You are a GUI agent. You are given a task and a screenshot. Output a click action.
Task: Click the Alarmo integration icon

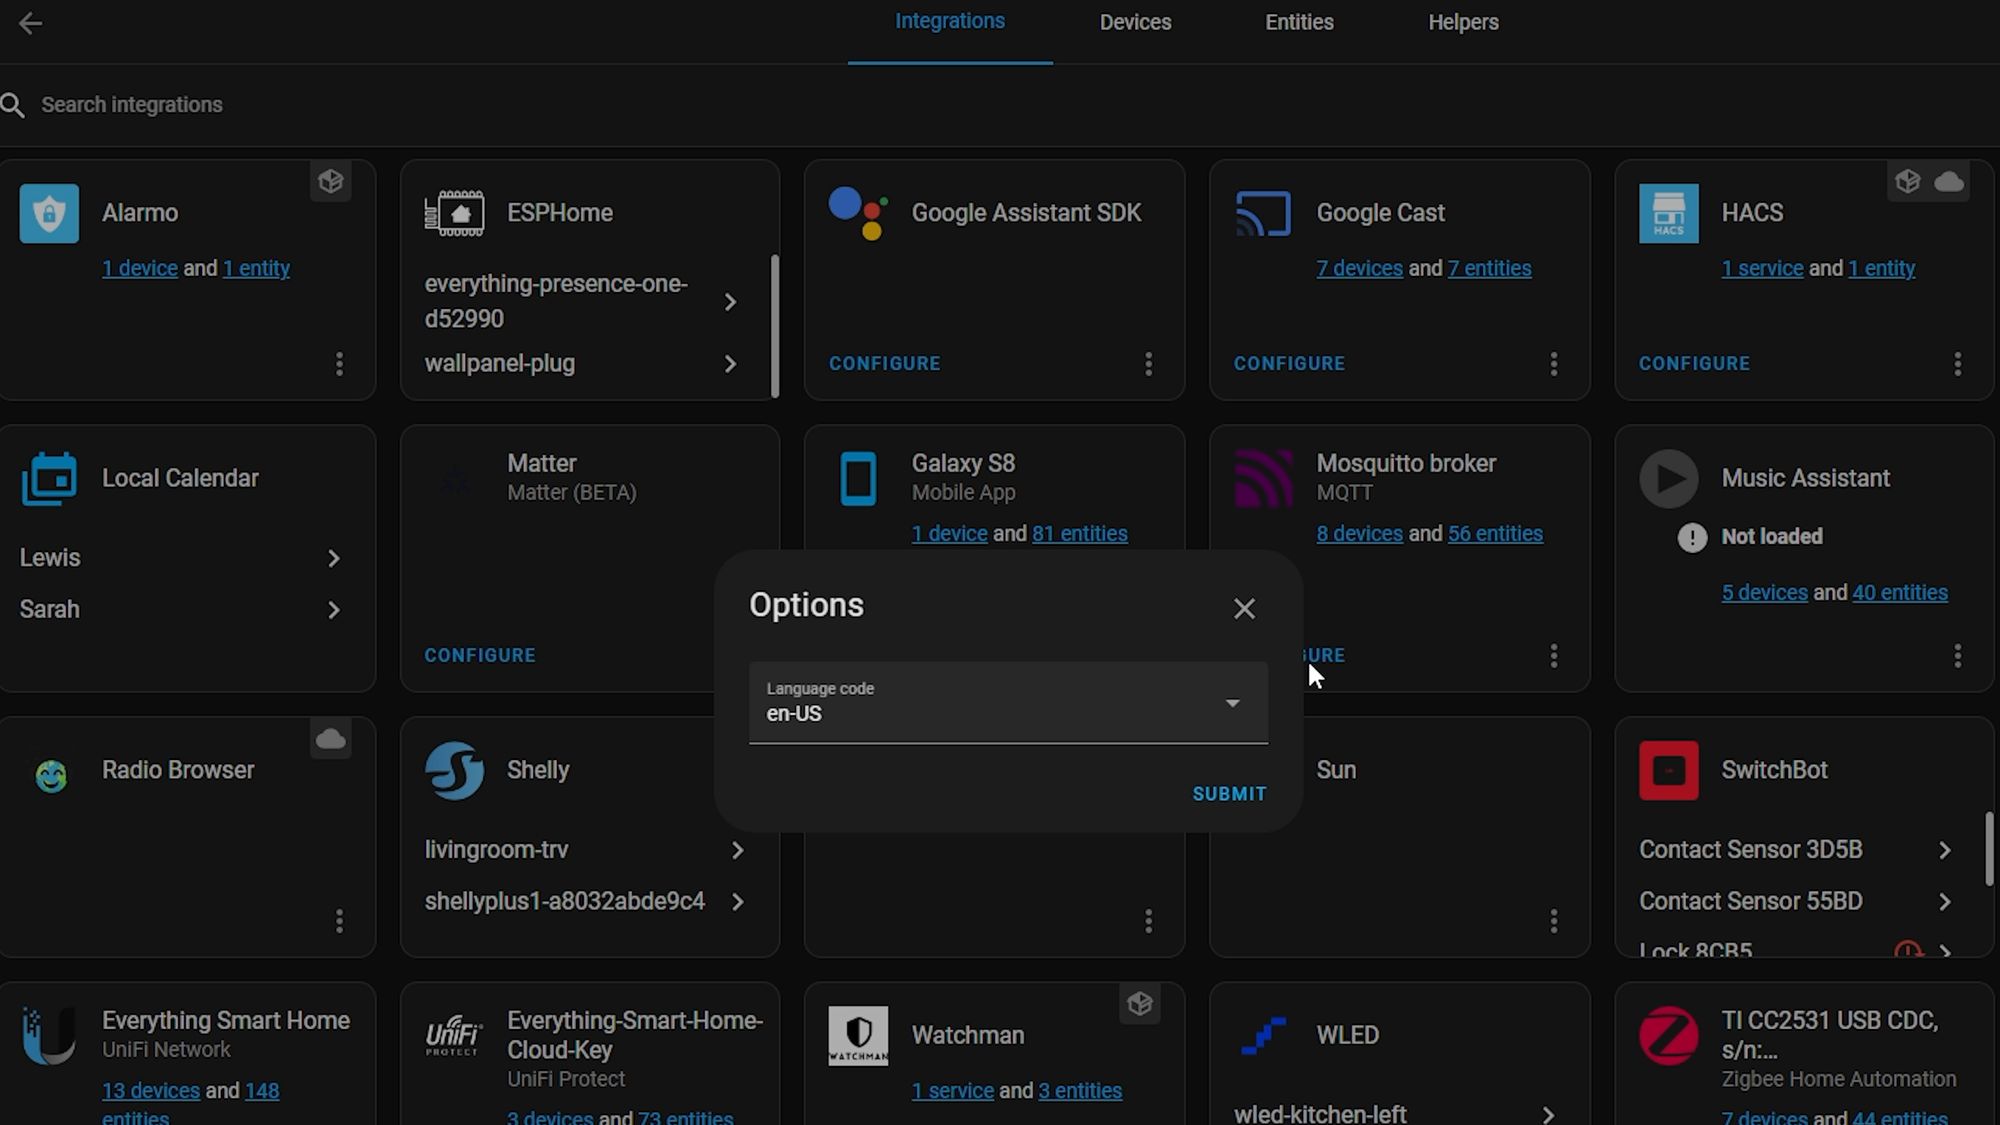[x=49, y=213]
